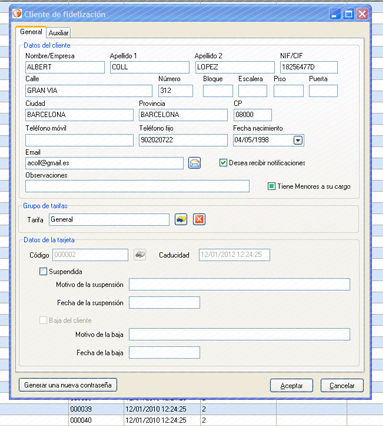The width and height of the screenshot is (383, 426).
Task: Click the empty Teléfono móvil field
Action: (79, 140)
